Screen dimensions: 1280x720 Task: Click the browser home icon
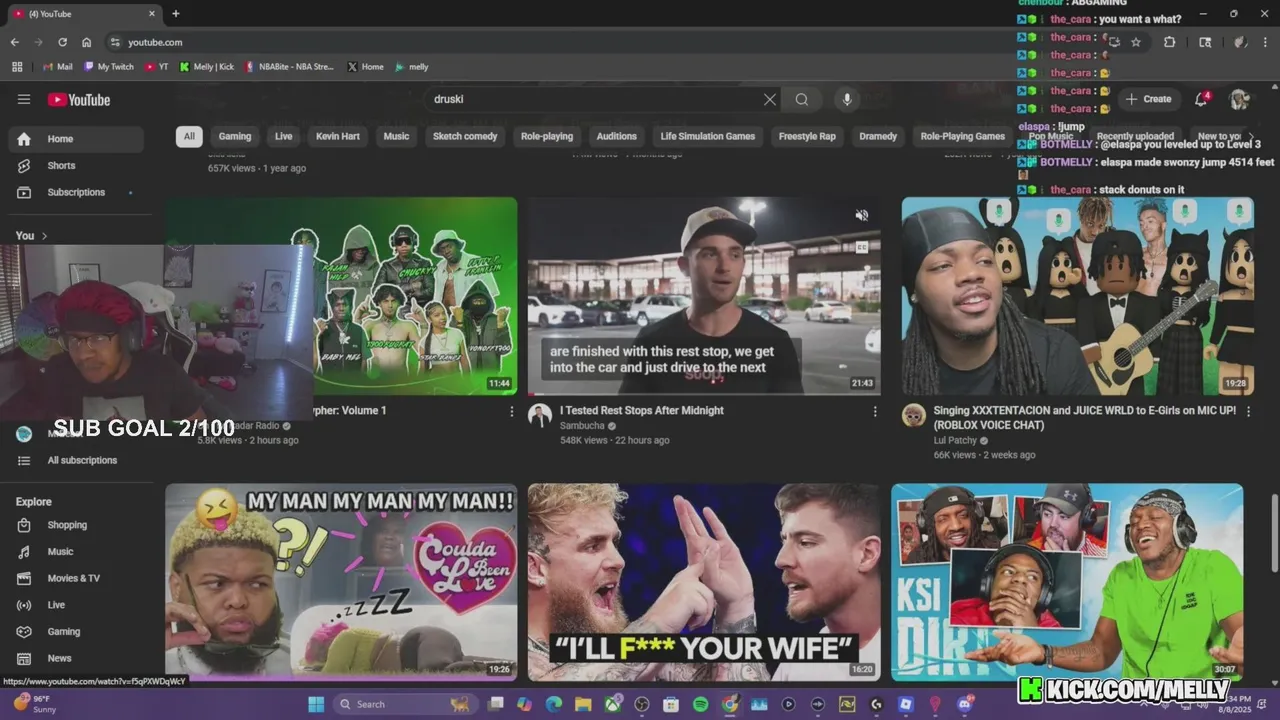click(x=87, y=42)
